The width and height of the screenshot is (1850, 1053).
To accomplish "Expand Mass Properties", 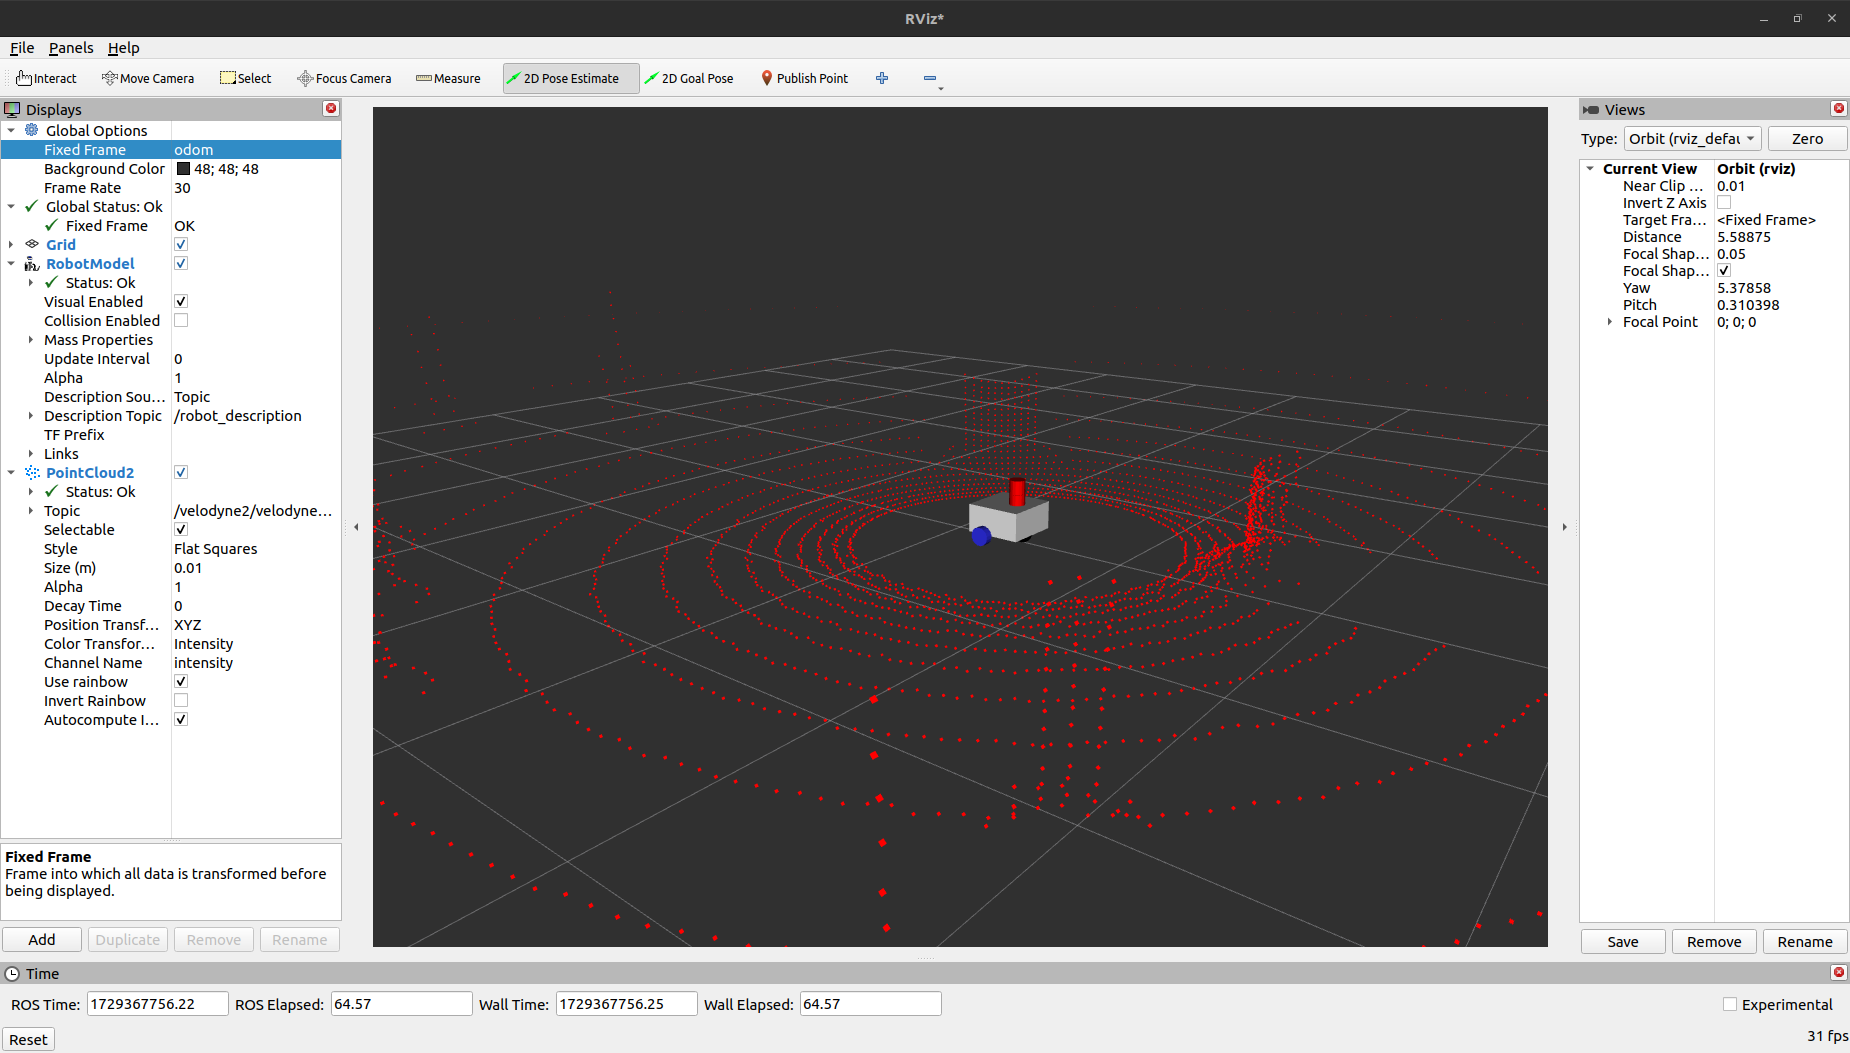I will (31, 339).
